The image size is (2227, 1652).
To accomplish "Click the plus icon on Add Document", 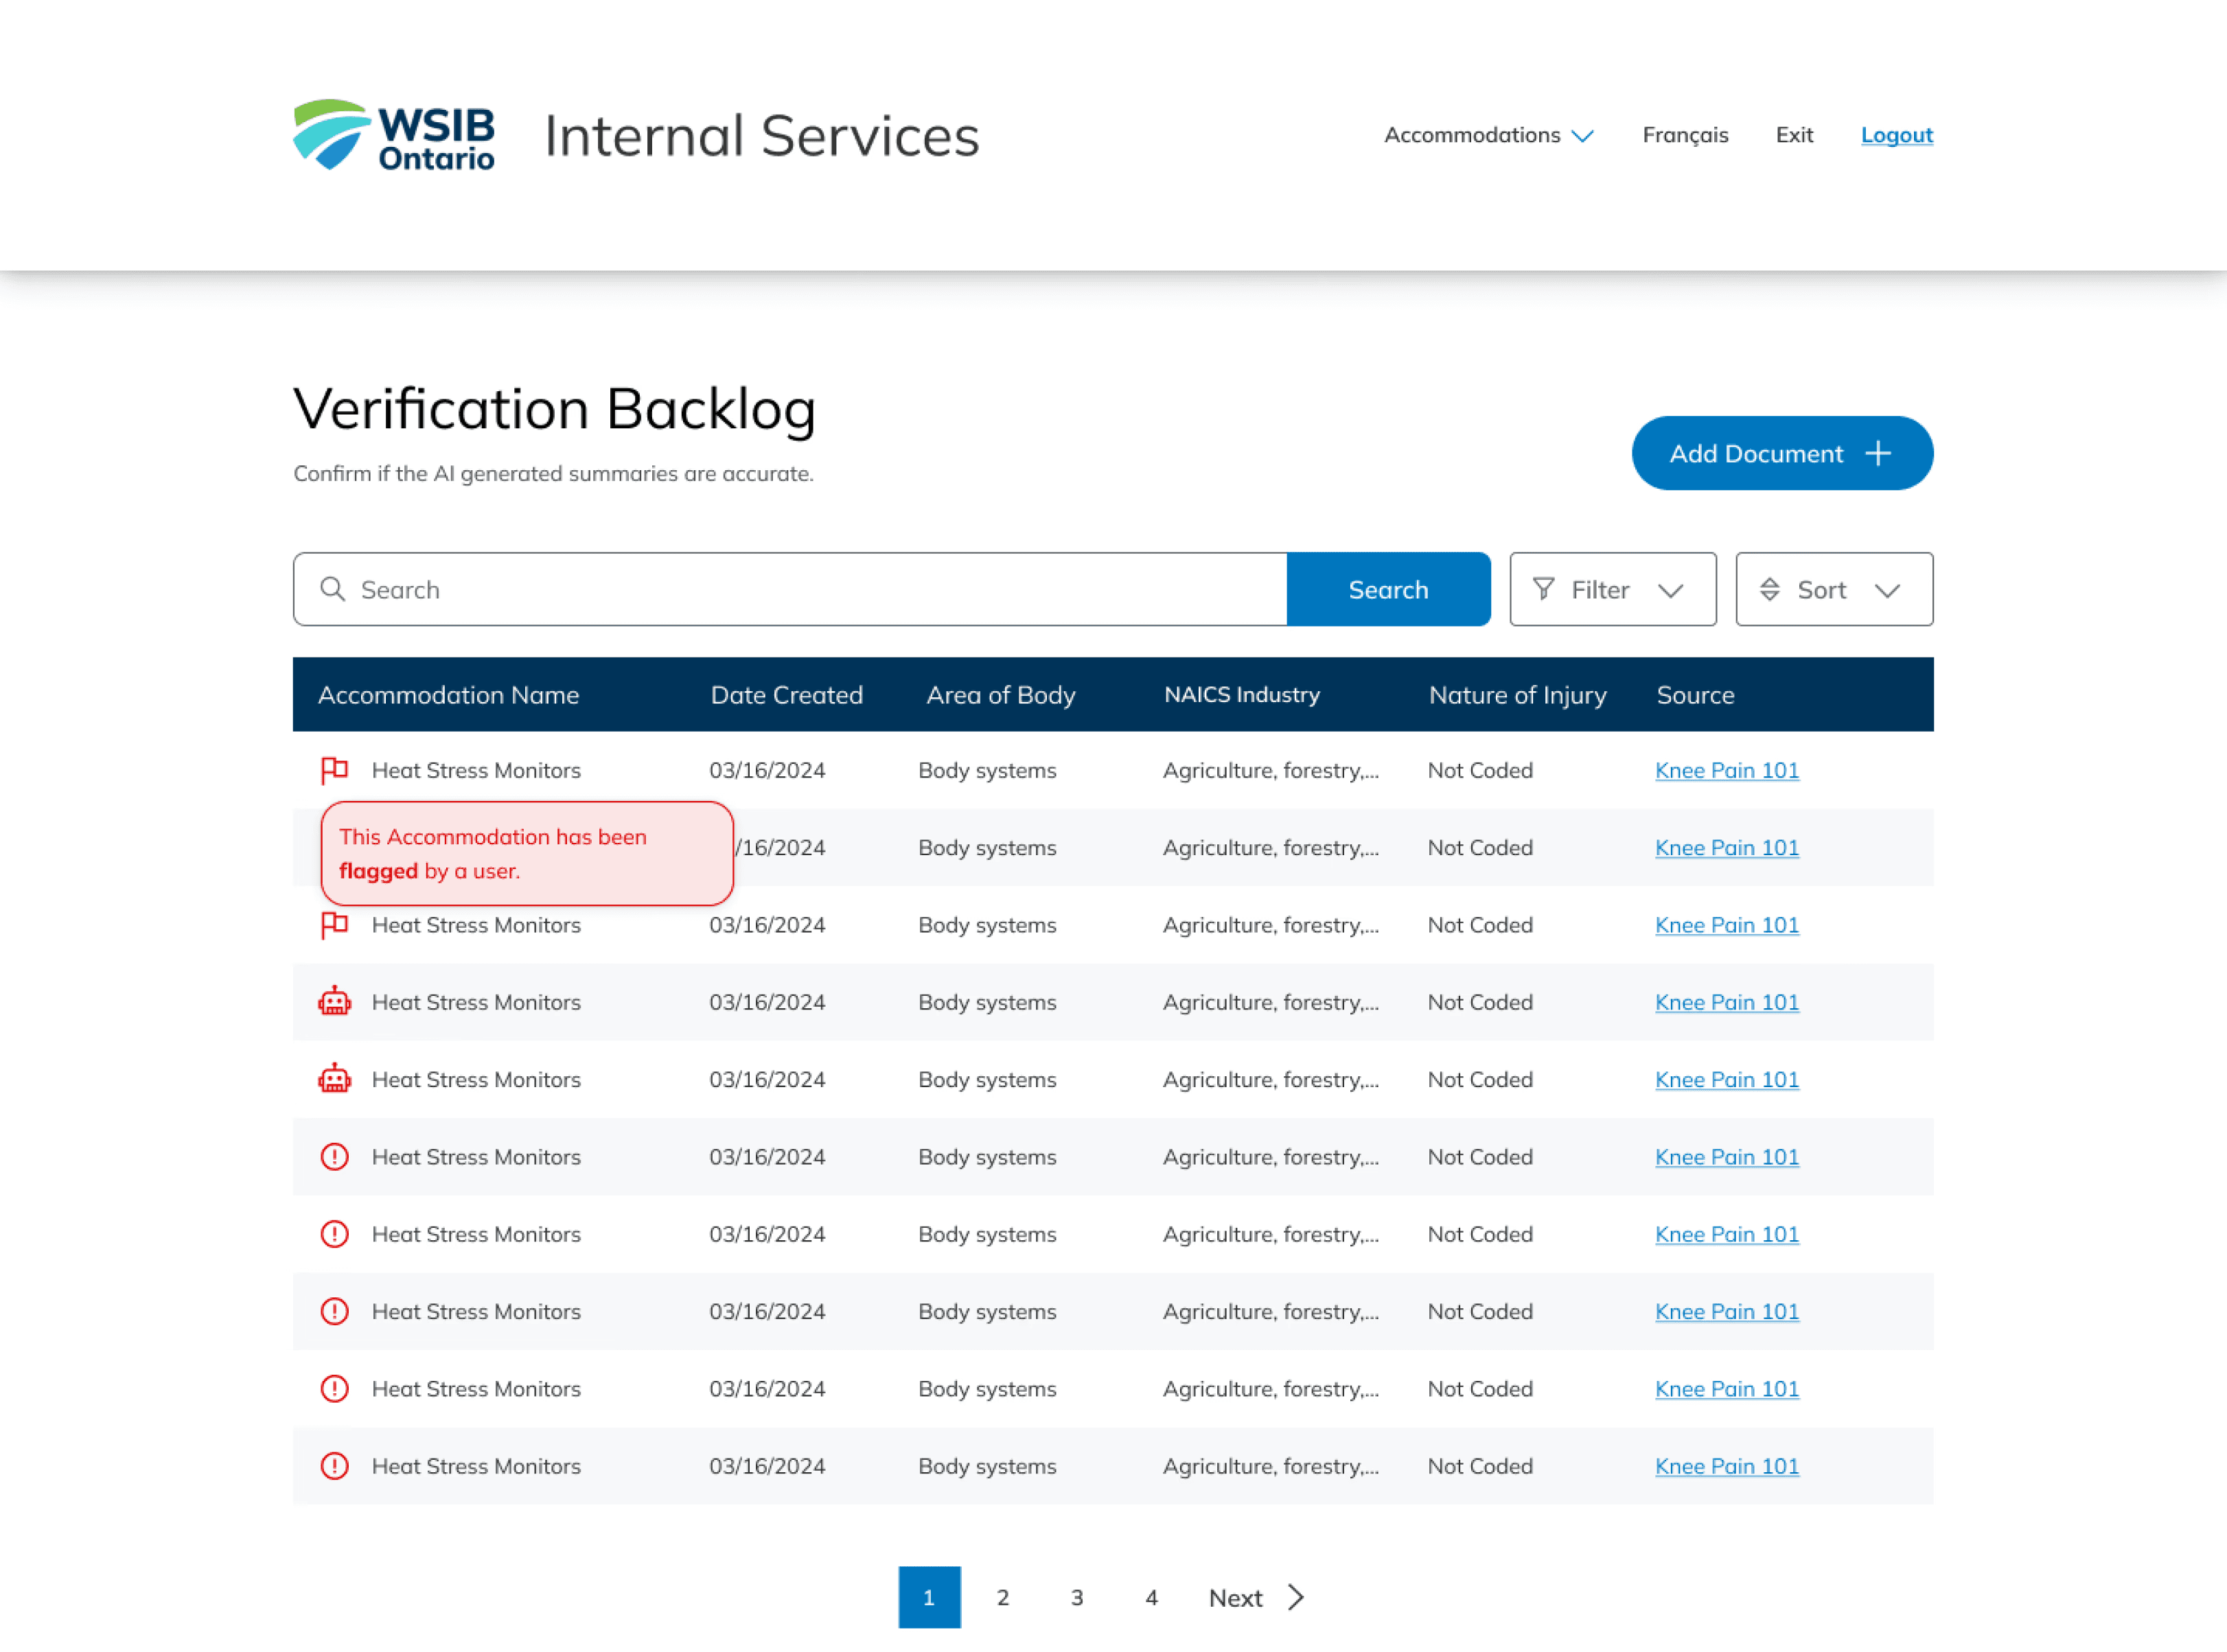I will click(x=1877, y=454).
